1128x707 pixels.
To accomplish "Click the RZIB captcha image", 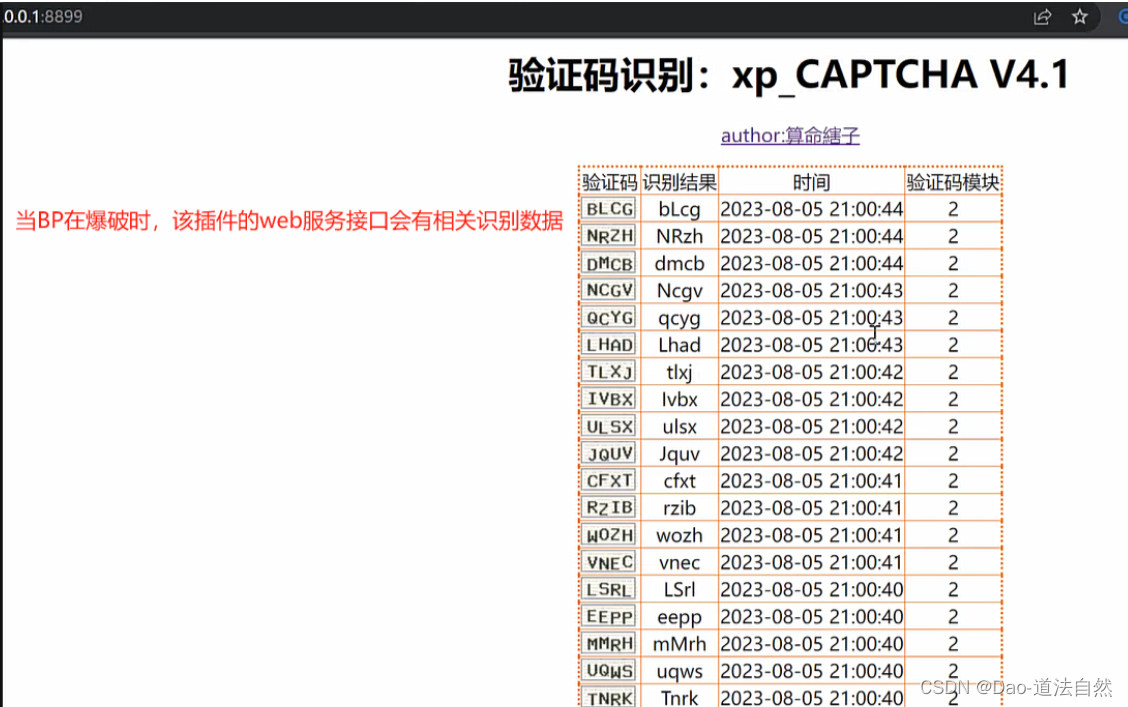I will 609,508.
